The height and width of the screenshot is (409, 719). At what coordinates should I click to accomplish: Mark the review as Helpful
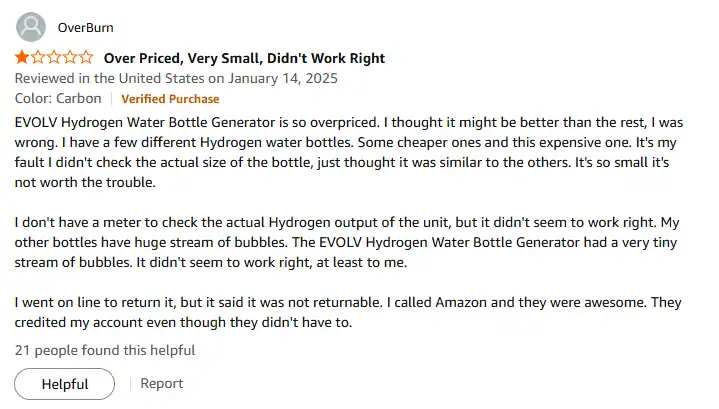pos(65,384)
